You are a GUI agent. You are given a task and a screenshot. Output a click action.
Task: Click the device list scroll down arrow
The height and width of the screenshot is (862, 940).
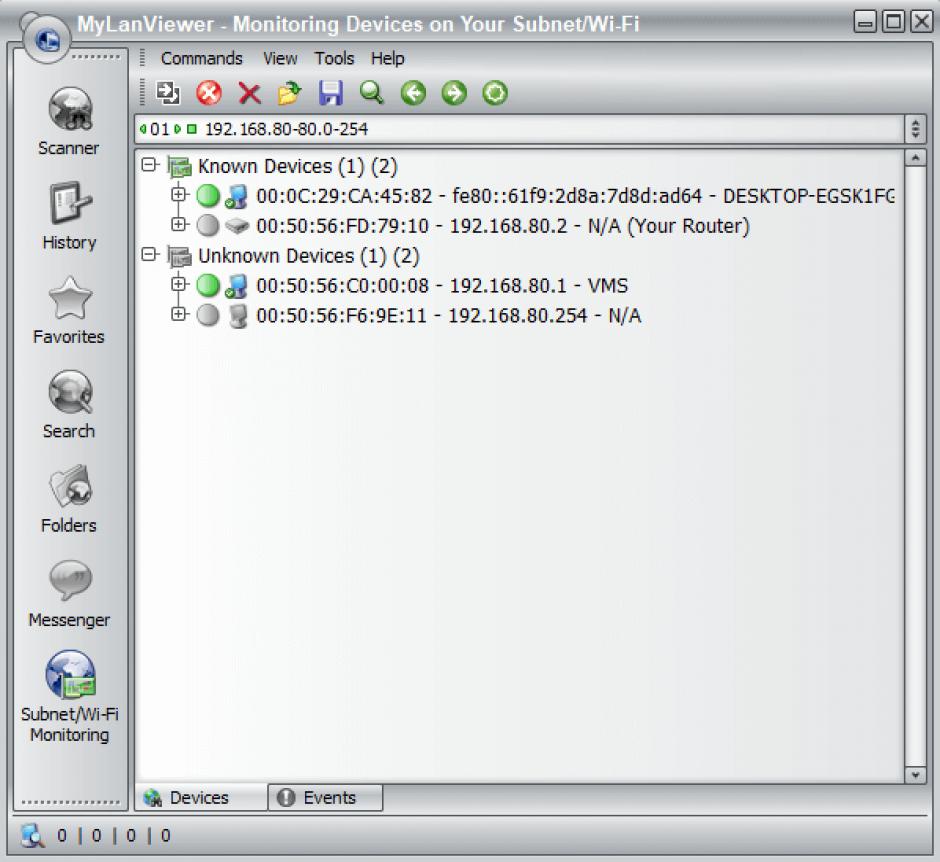[x=915, y=774]
